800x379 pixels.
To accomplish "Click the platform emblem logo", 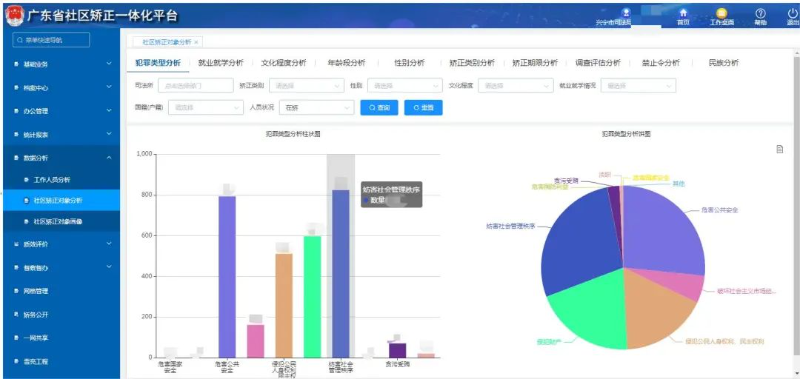I will click(14, 15).
